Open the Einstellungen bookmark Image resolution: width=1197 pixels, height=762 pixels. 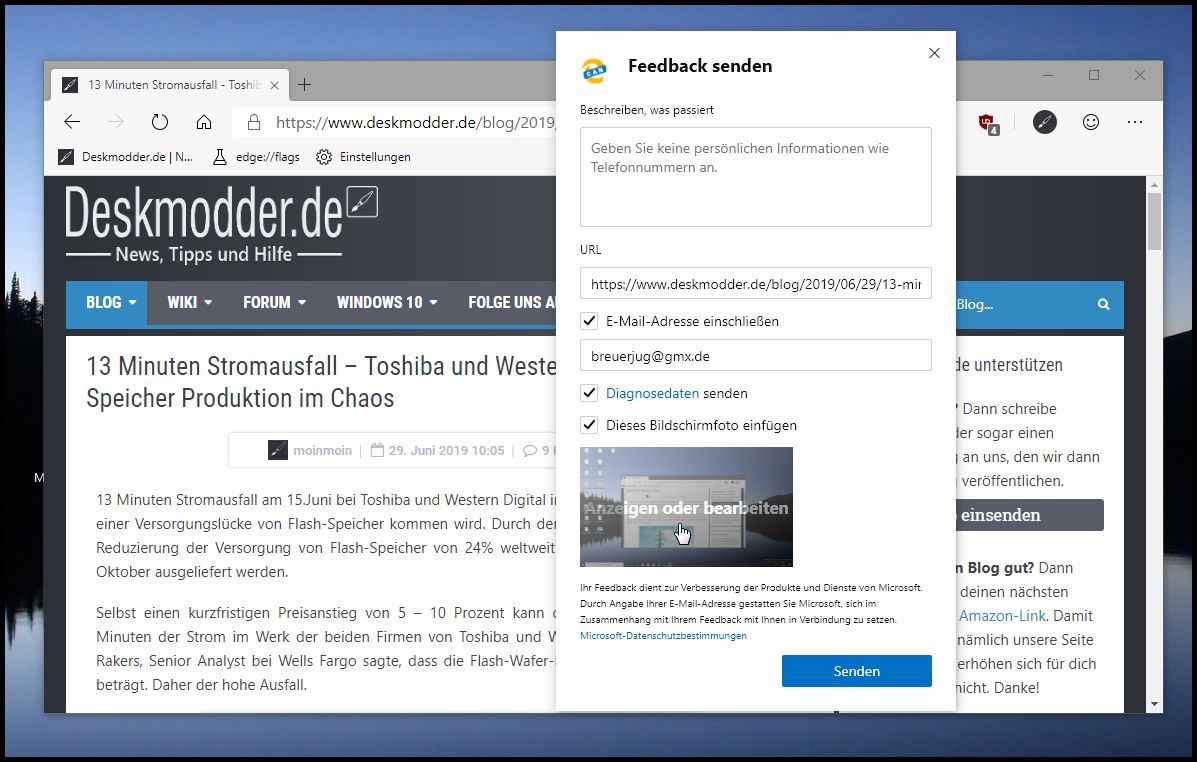(363, 157)
